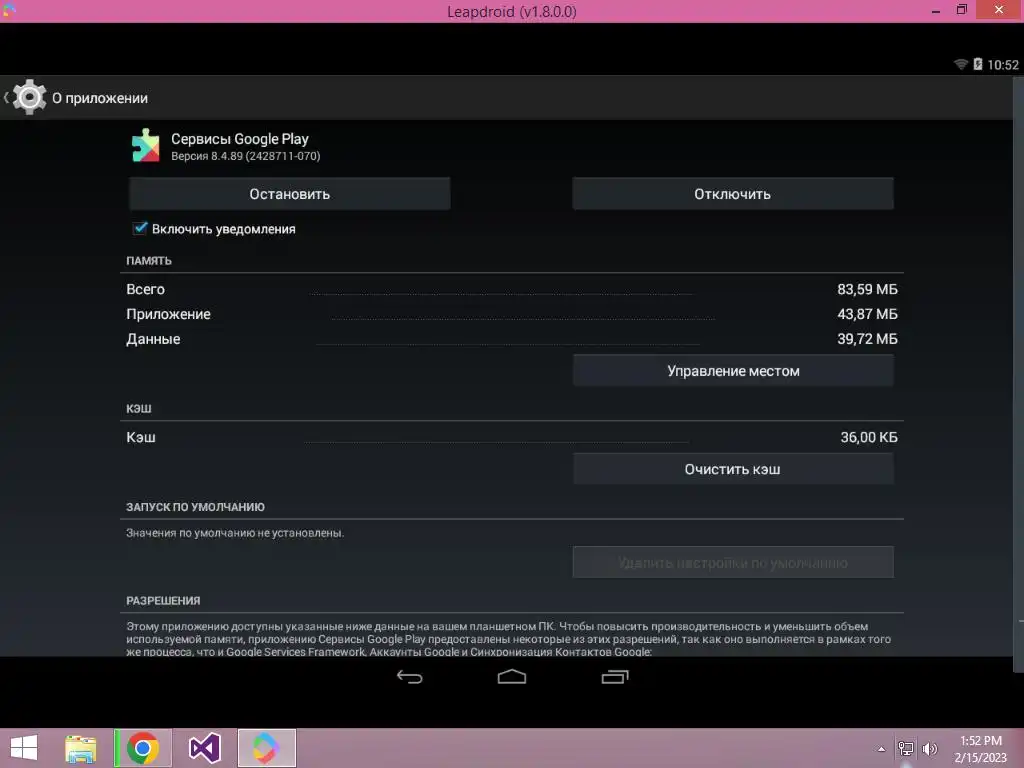Screen dimensions: 1024x768
Task: Open Управление местом
Action: (733, 370)
